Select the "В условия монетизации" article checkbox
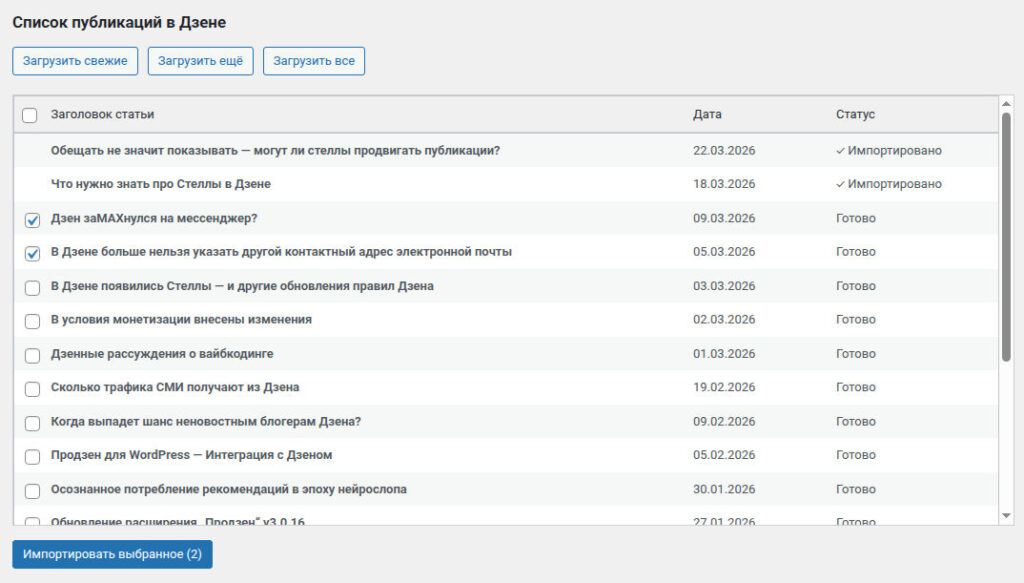This screenshot has height=583, width=1024. pos(32,322)
